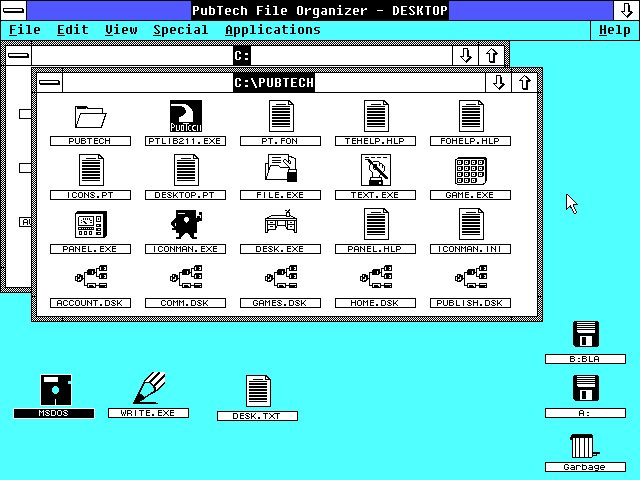The image size is (640, 480).
Task: Launch DESK.EXE desk icon
Action: [281, 222]
